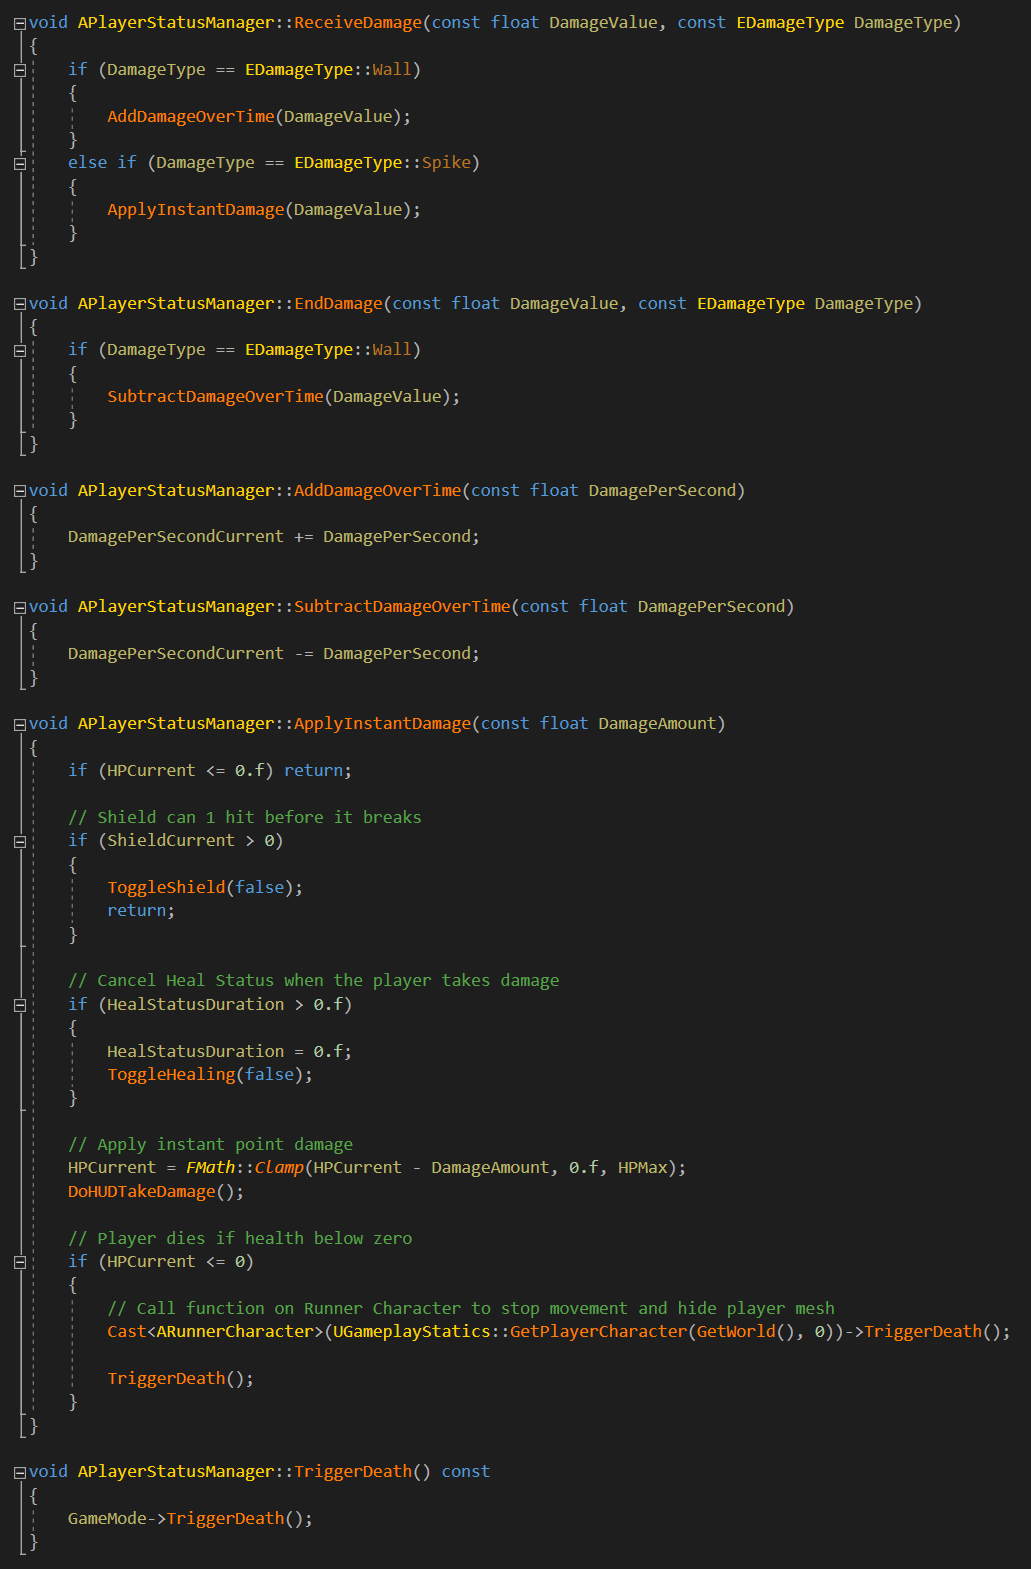Click the UGameplayStatics class name
This screenshot has width=1031, height=1569.
coord(412,1332)
